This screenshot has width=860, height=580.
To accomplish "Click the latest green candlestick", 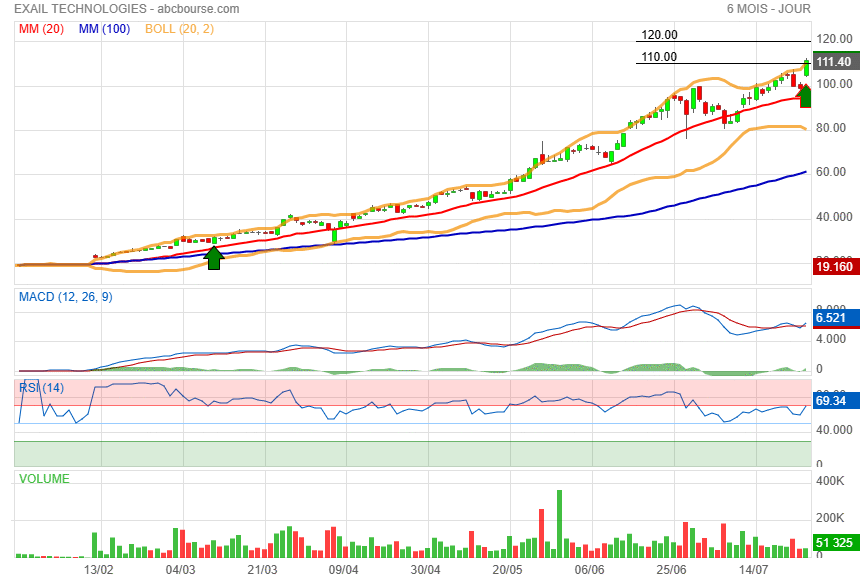I will tap(807, 67).
